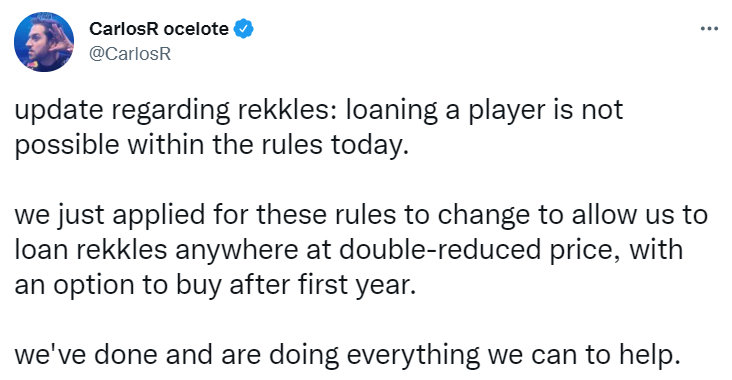The height and width of the screenshot is (380, 732).
Task: Click the line starting "loan rekkles anywhere"
Action: (x=349, y=250)
